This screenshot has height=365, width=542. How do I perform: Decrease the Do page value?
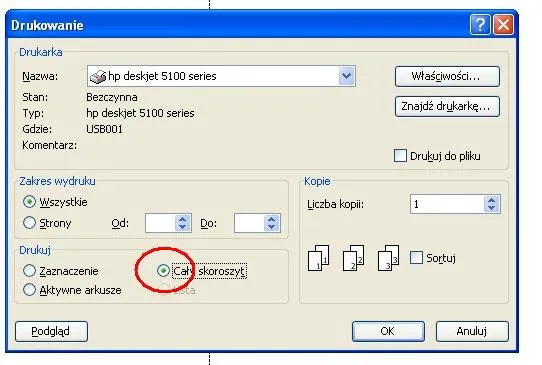coord(272,227)
